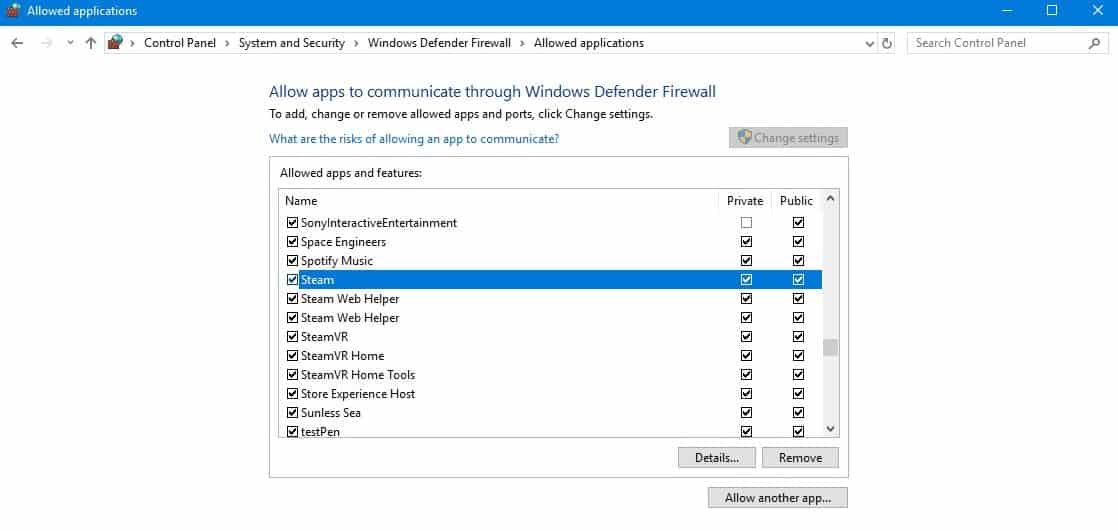The height and width of the screenshot is (531, 1118).
Task: Click the Change settings button
Action: 788,138
